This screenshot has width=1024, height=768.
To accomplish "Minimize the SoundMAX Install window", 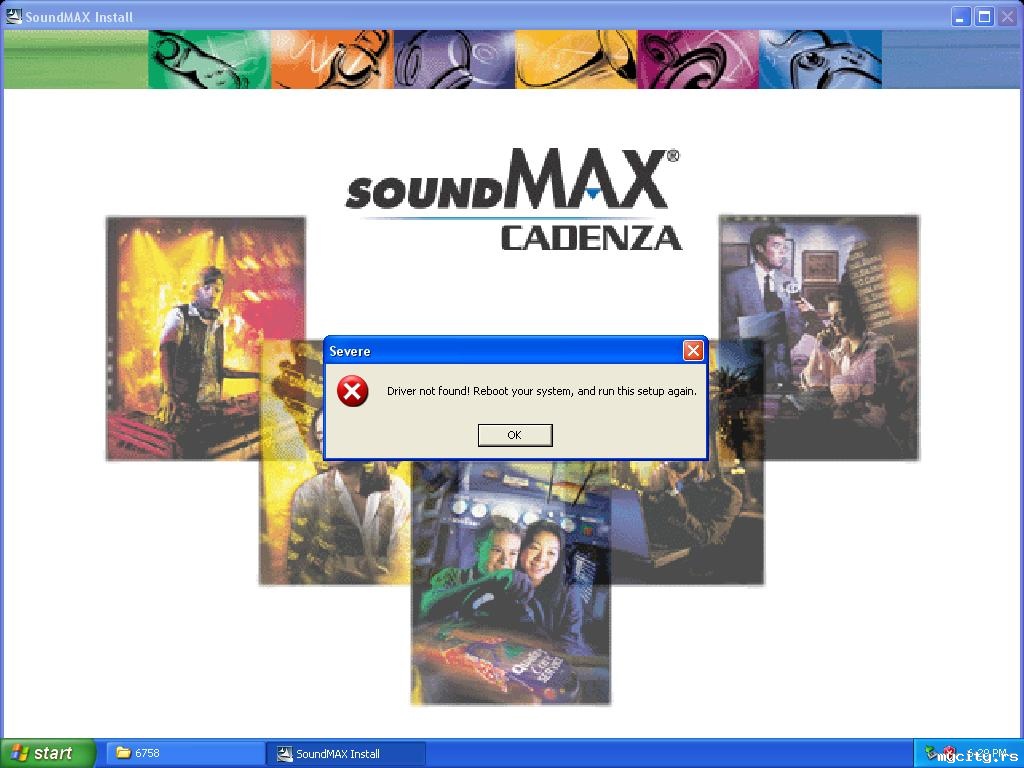I will 960,16.
